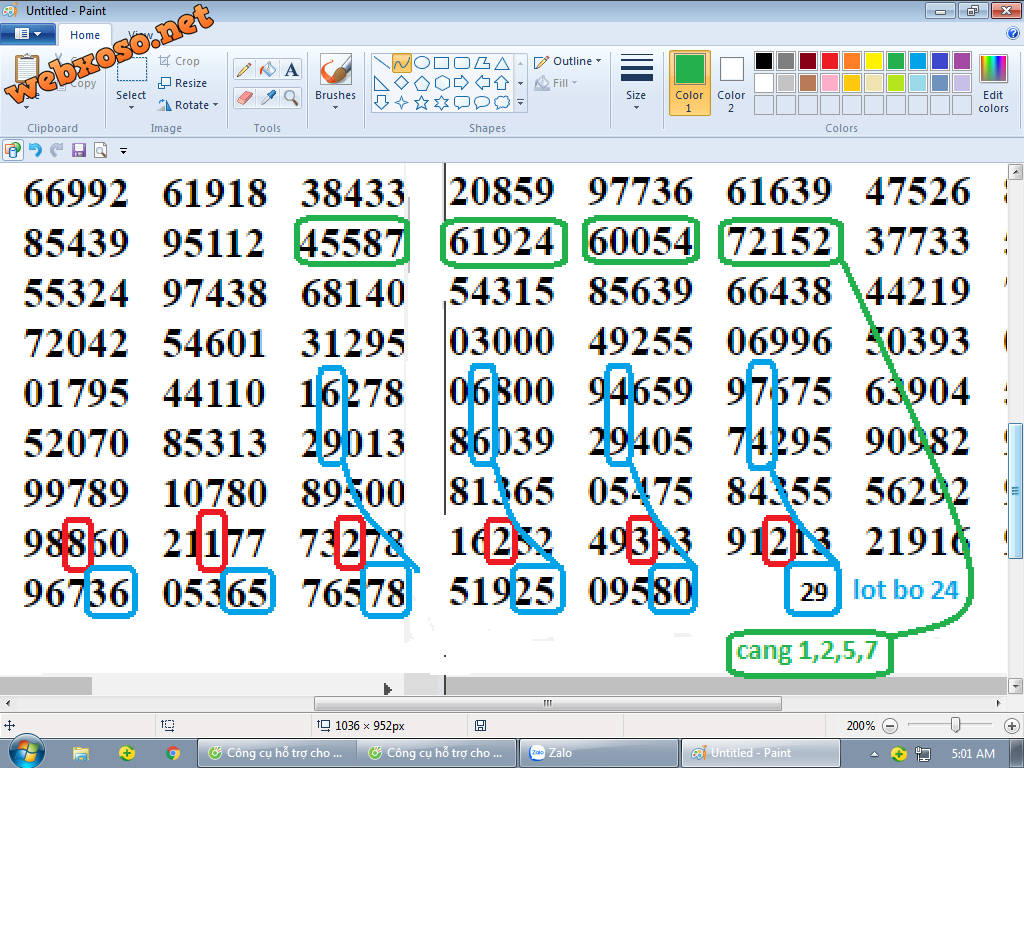1036x952 pixels.
Task: Open the blue Paint file menu button
Action: point(27,34)
